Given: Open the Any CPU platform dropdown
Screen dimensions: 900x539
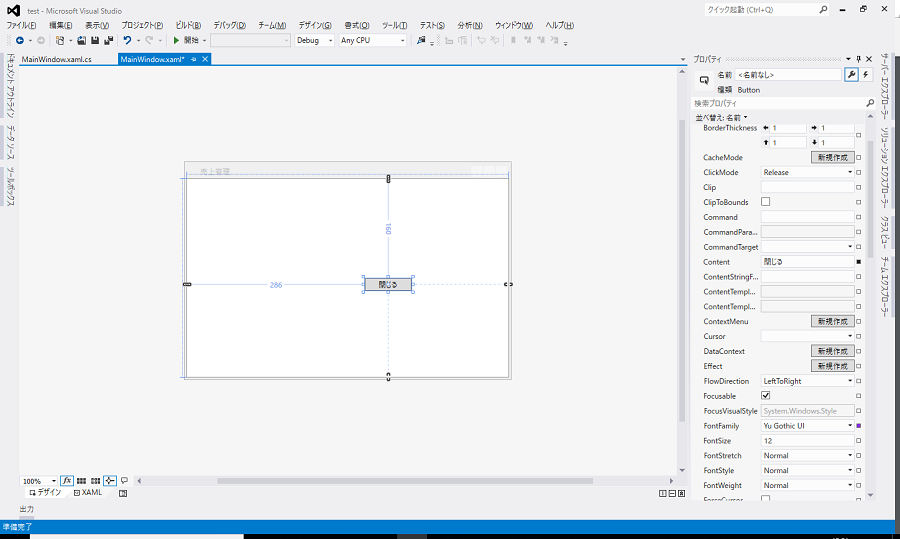Looking at the screenshot, I should coord(373,40).
